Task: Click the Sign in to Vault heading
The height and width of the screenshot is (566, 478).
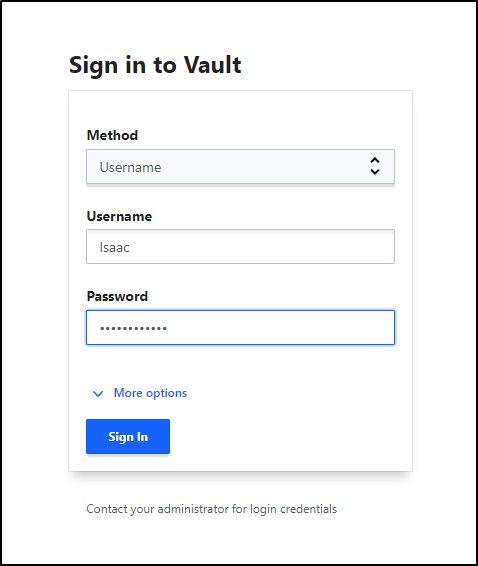Action: click(x=155, y=65)
